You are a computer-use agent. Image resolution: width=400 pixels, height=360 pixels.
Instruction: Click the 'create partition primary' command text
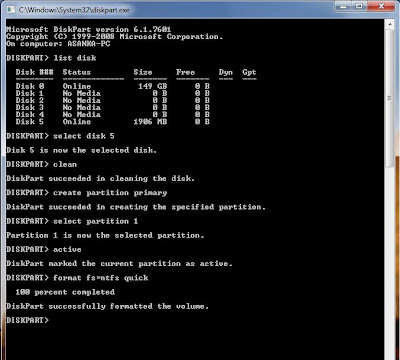pyautogui.click(x=110, y=193)
